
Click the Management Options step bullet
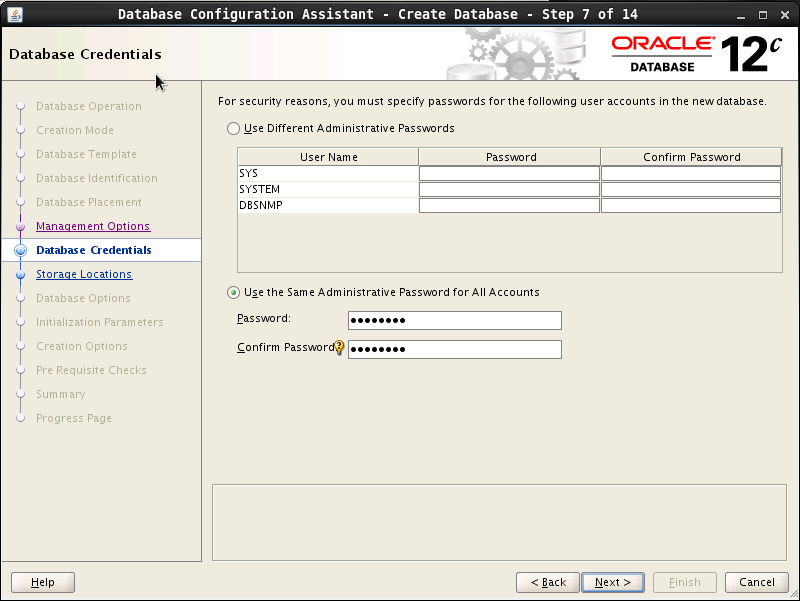(x=20, y=227)
